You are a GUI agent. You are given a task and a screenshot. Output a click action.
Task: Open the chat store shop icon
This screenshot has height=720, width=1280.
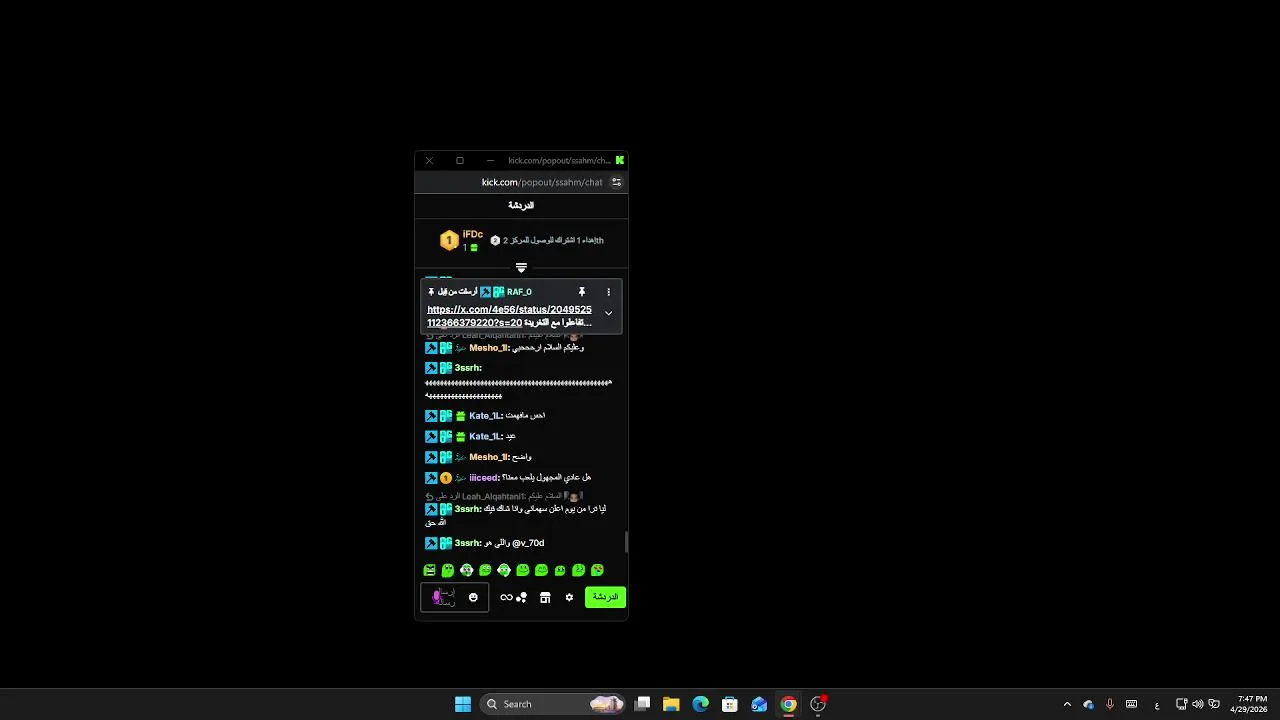click(545, 597)
